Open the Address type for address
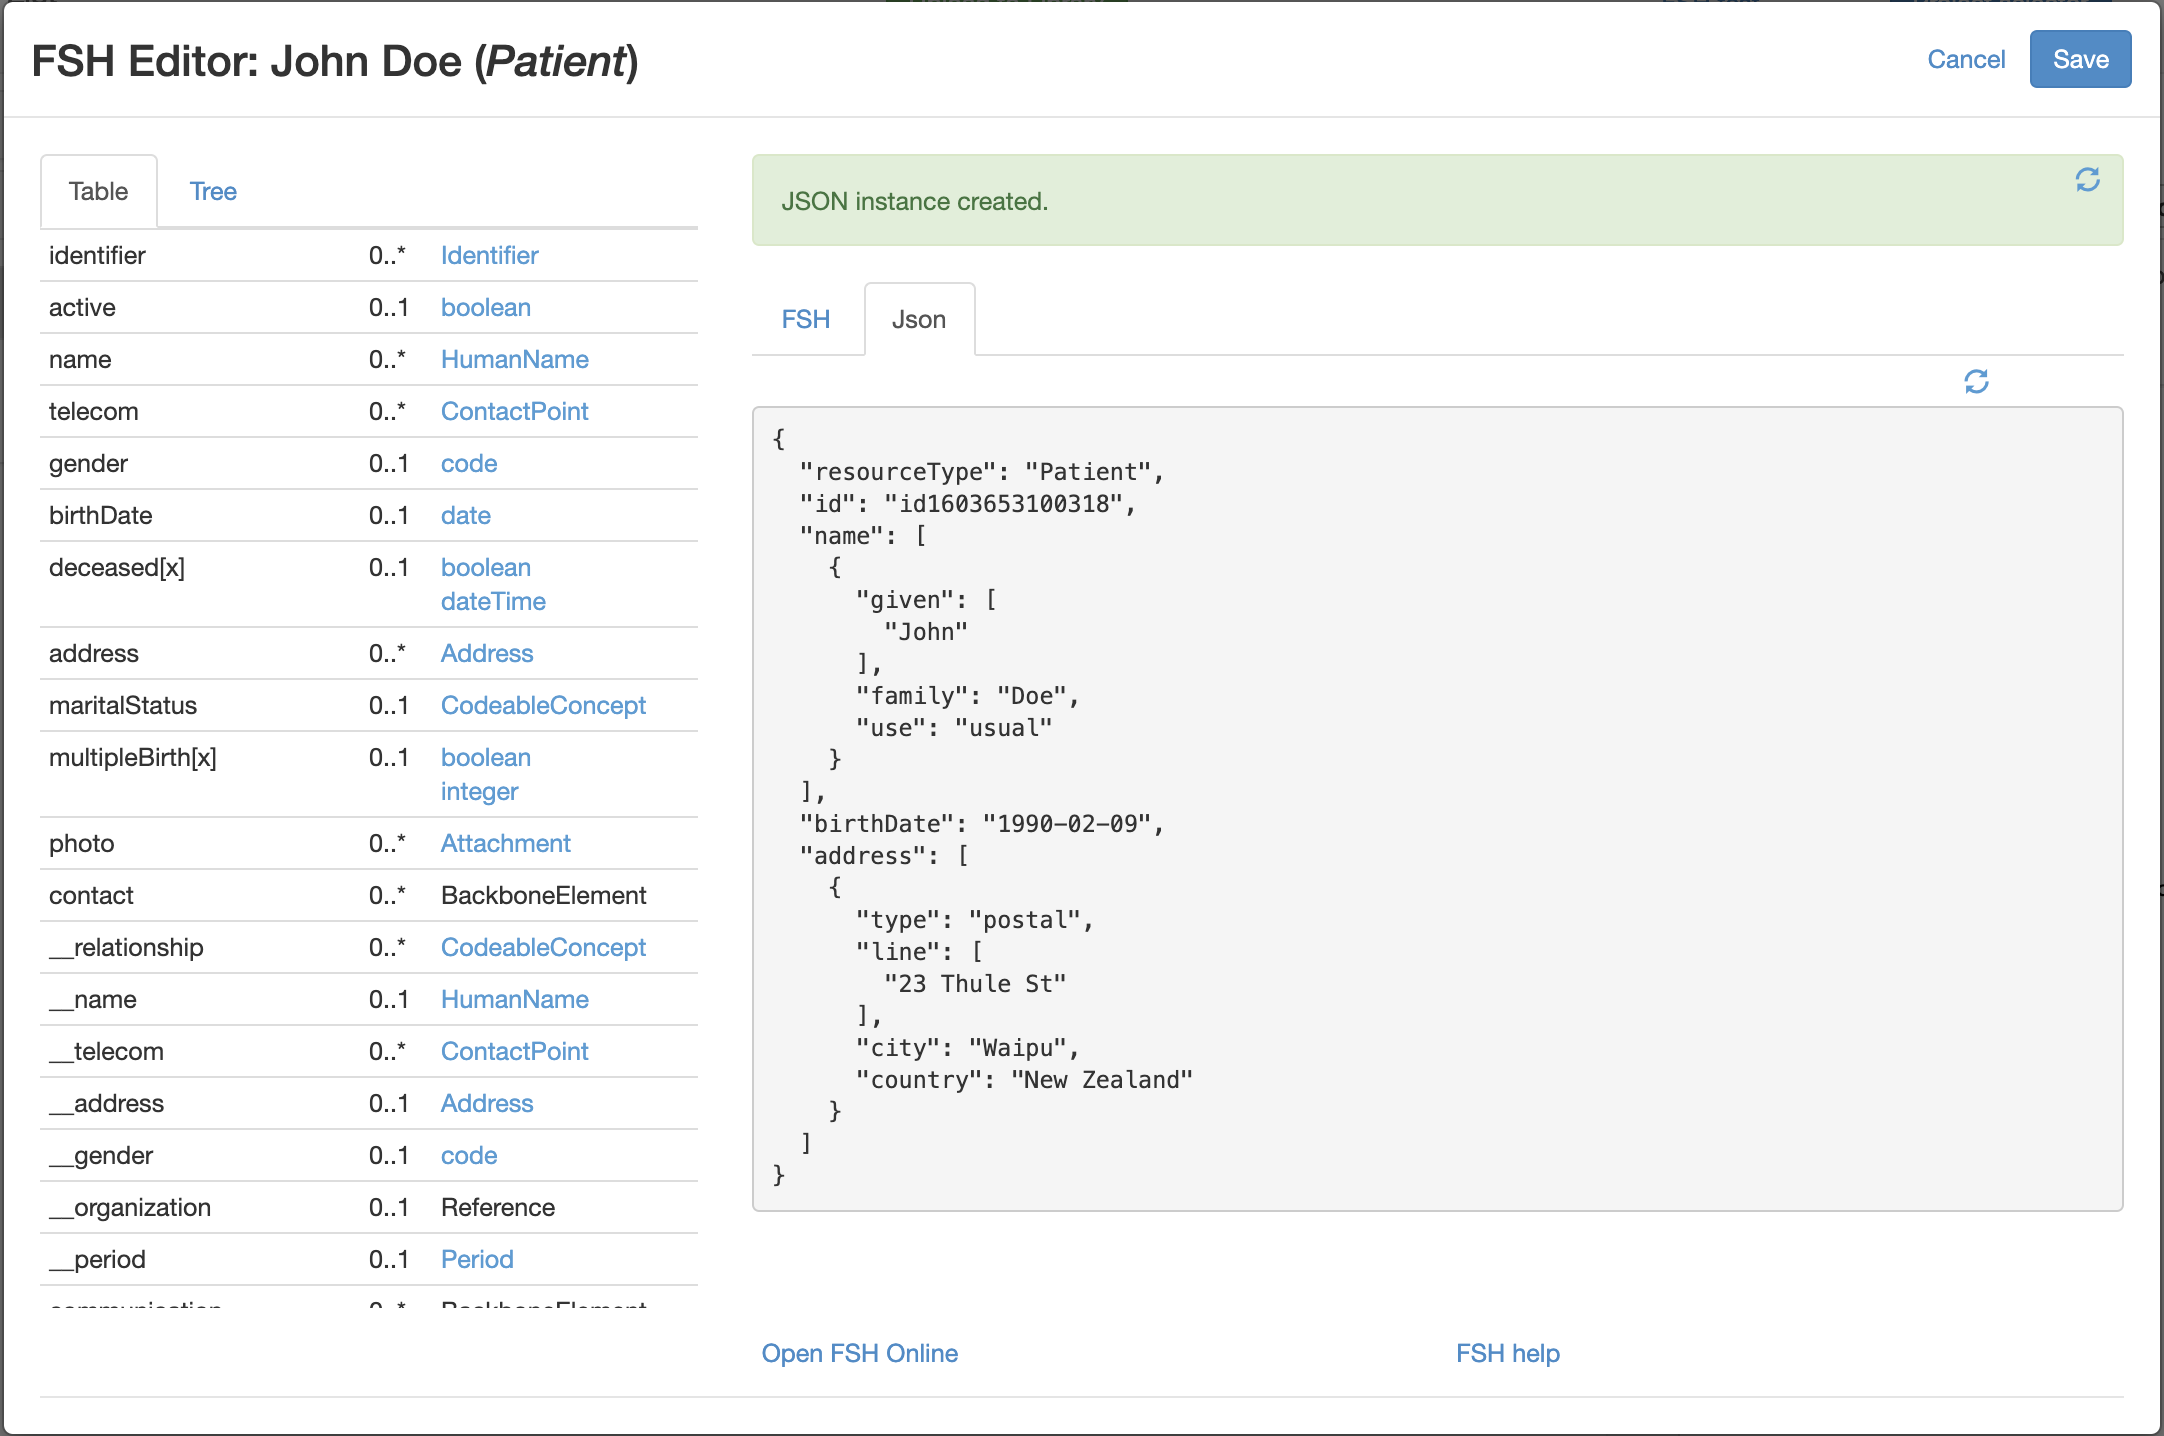Image resolution: width=2164 pixels, height=1436 pixels. tap(486, 653)
